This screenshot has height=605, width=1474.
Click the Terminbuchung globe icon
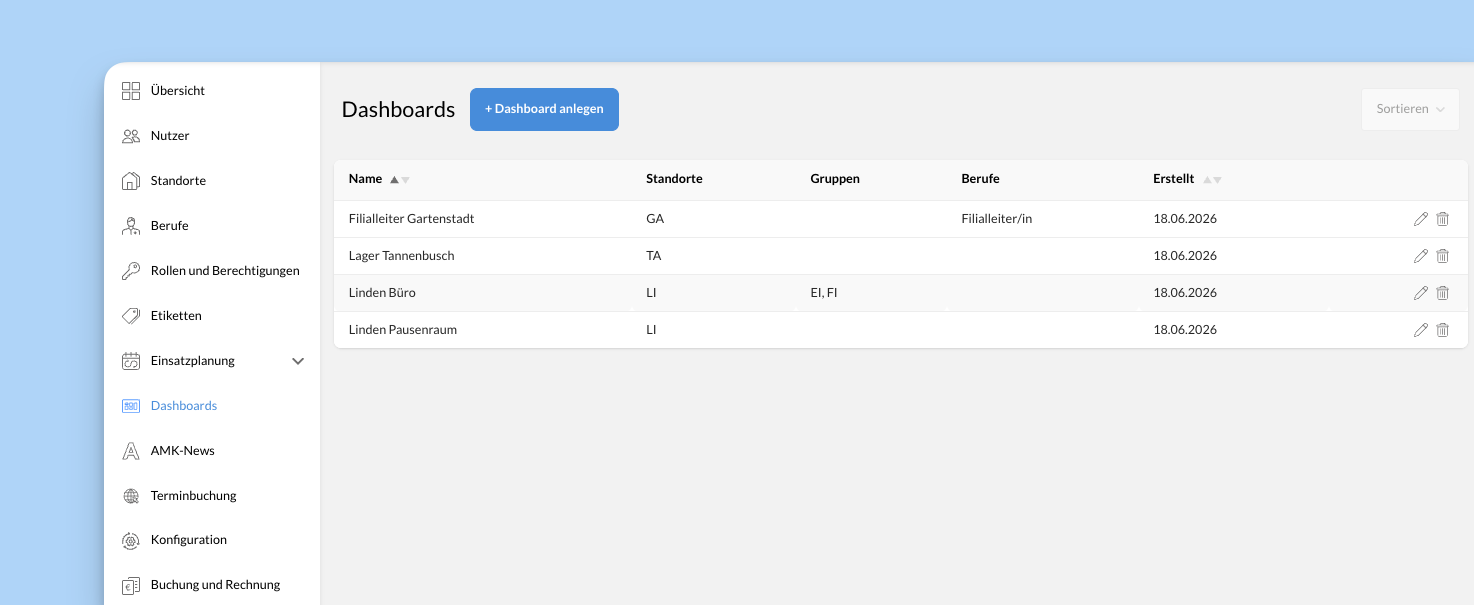131,496
